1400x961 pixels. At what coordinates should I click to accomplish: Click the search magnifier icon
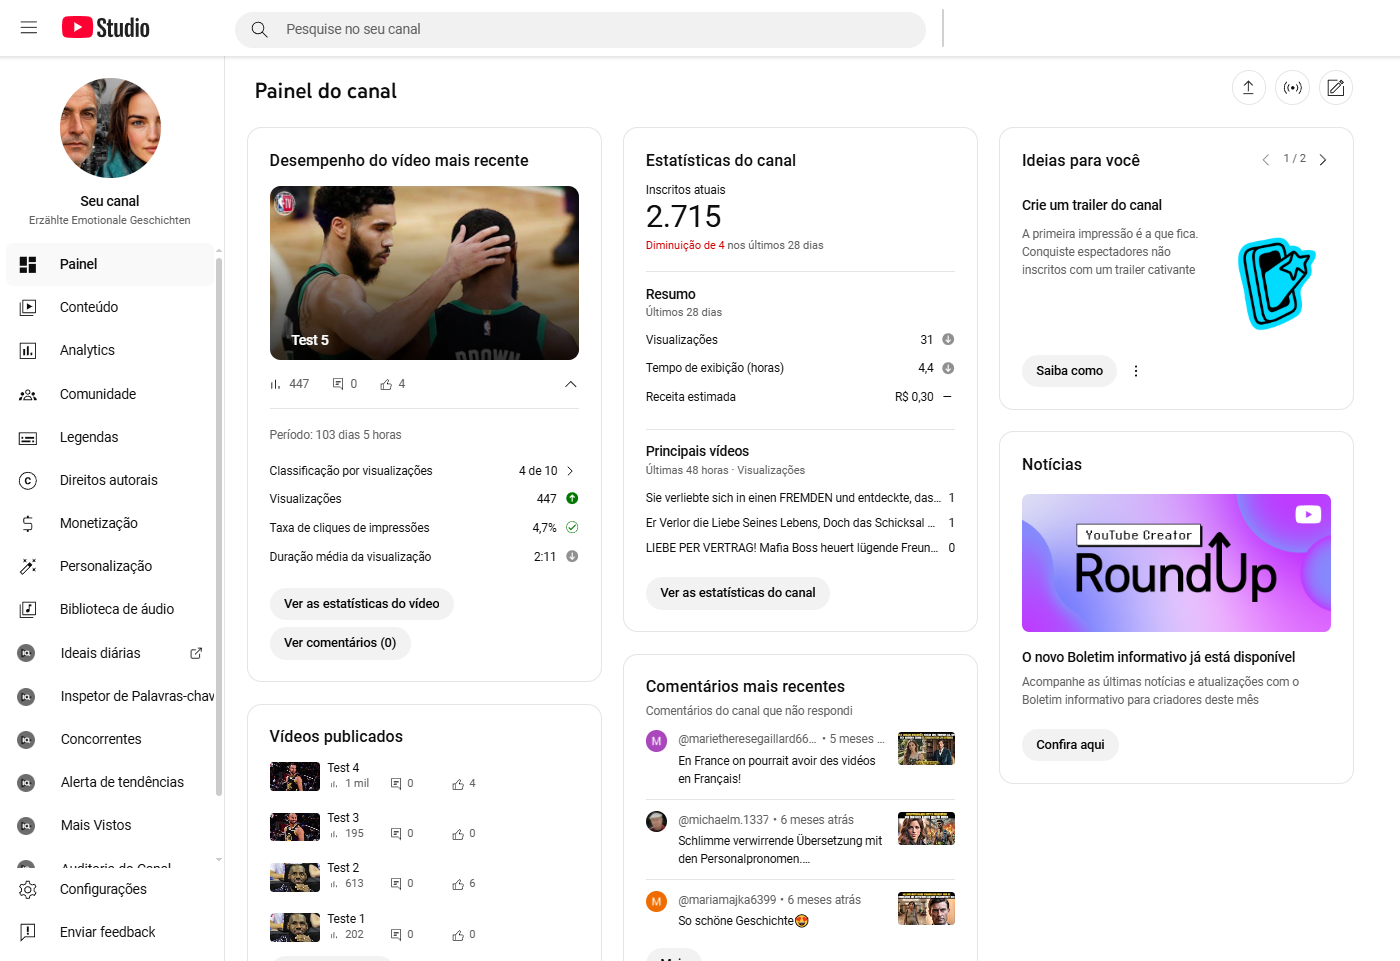click(260, 30)
